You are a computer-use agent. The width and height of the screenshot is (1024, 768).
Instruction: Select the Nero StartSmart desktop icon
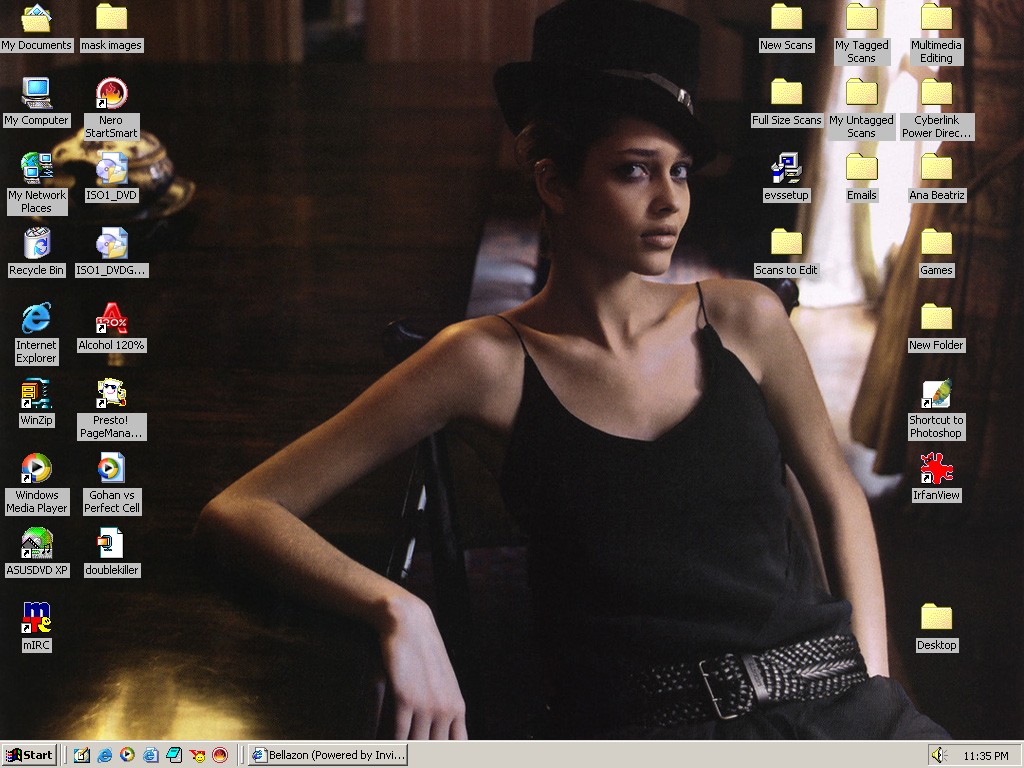pos(111,94)
